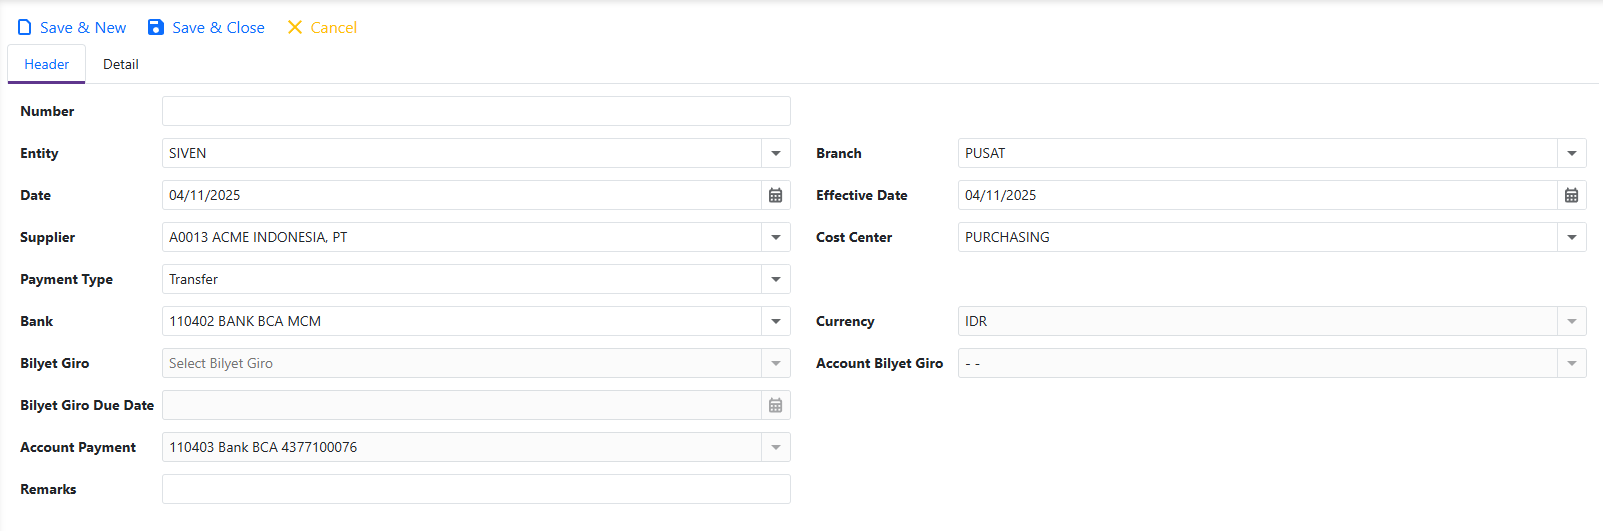Click the Account Bilyet Giro '- -' value
This screenshot has height=531, width=1603.
[973, 363]
